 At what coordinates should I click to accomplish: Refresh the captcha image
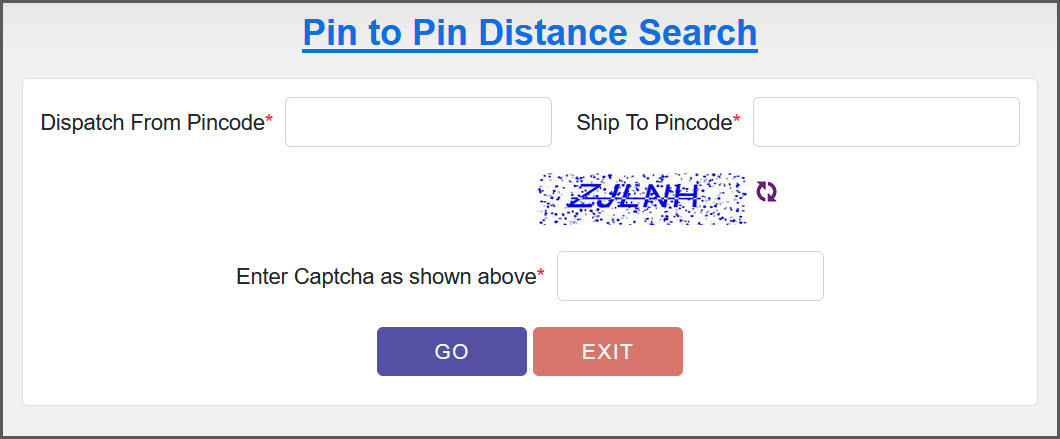(x=766, y=191)
